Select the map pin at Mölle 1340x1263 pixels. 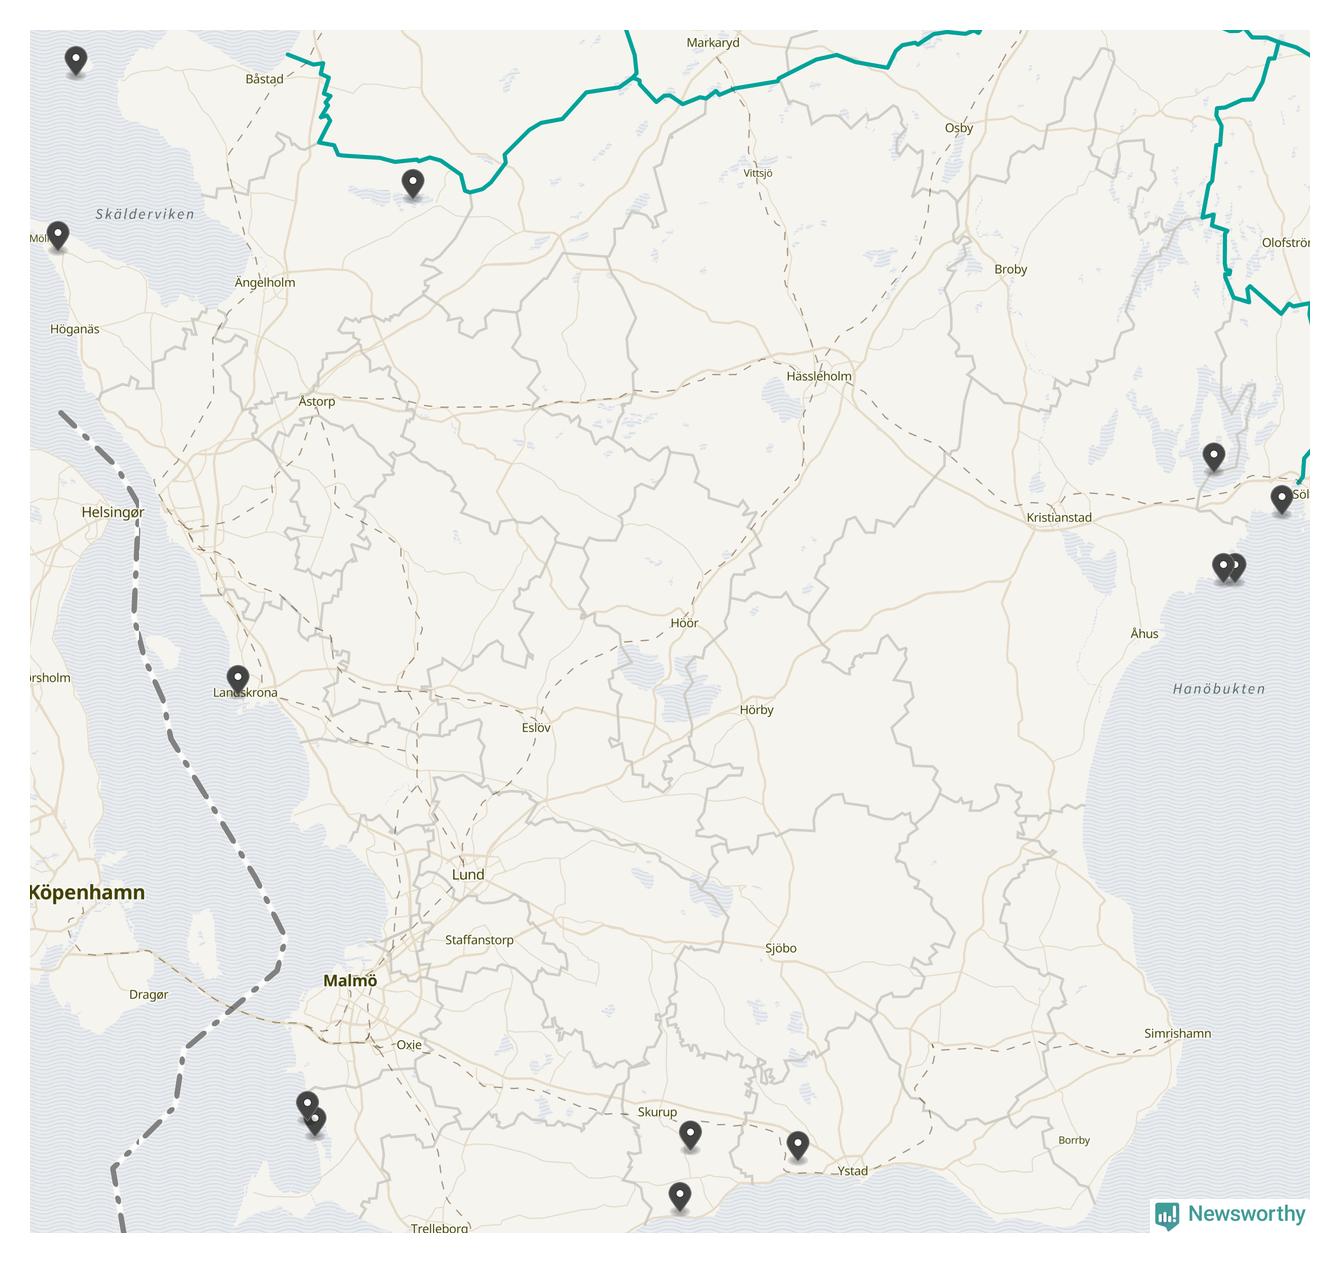[58, 236]
